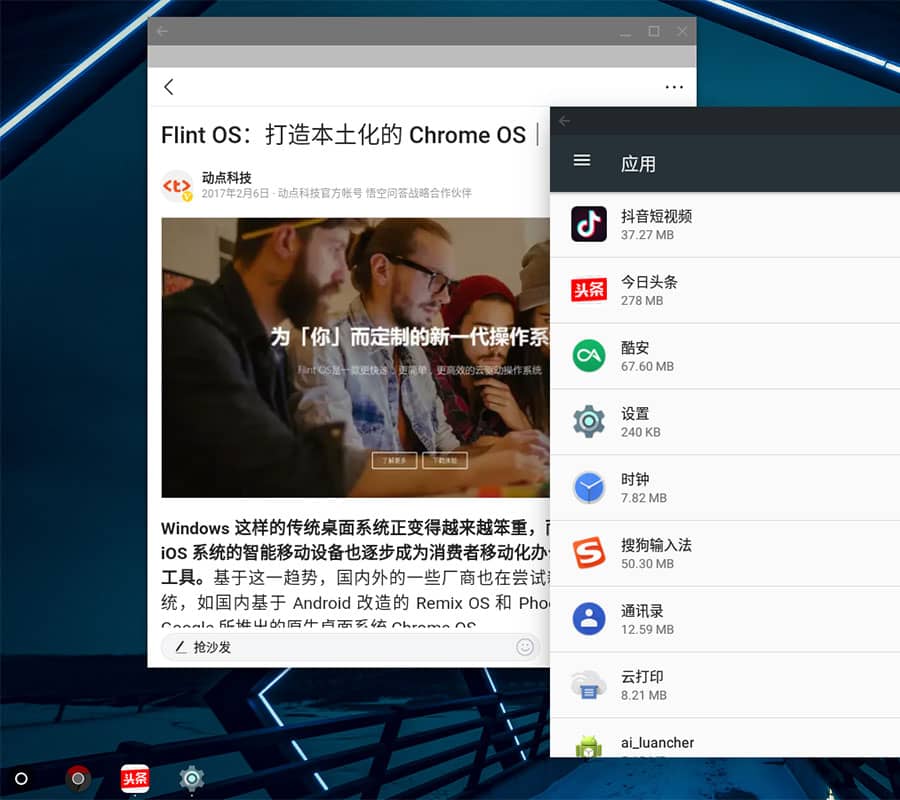Click the 37.27 MB size text
This screenshot has height=800, width=900.
click(x=647, y=235)
